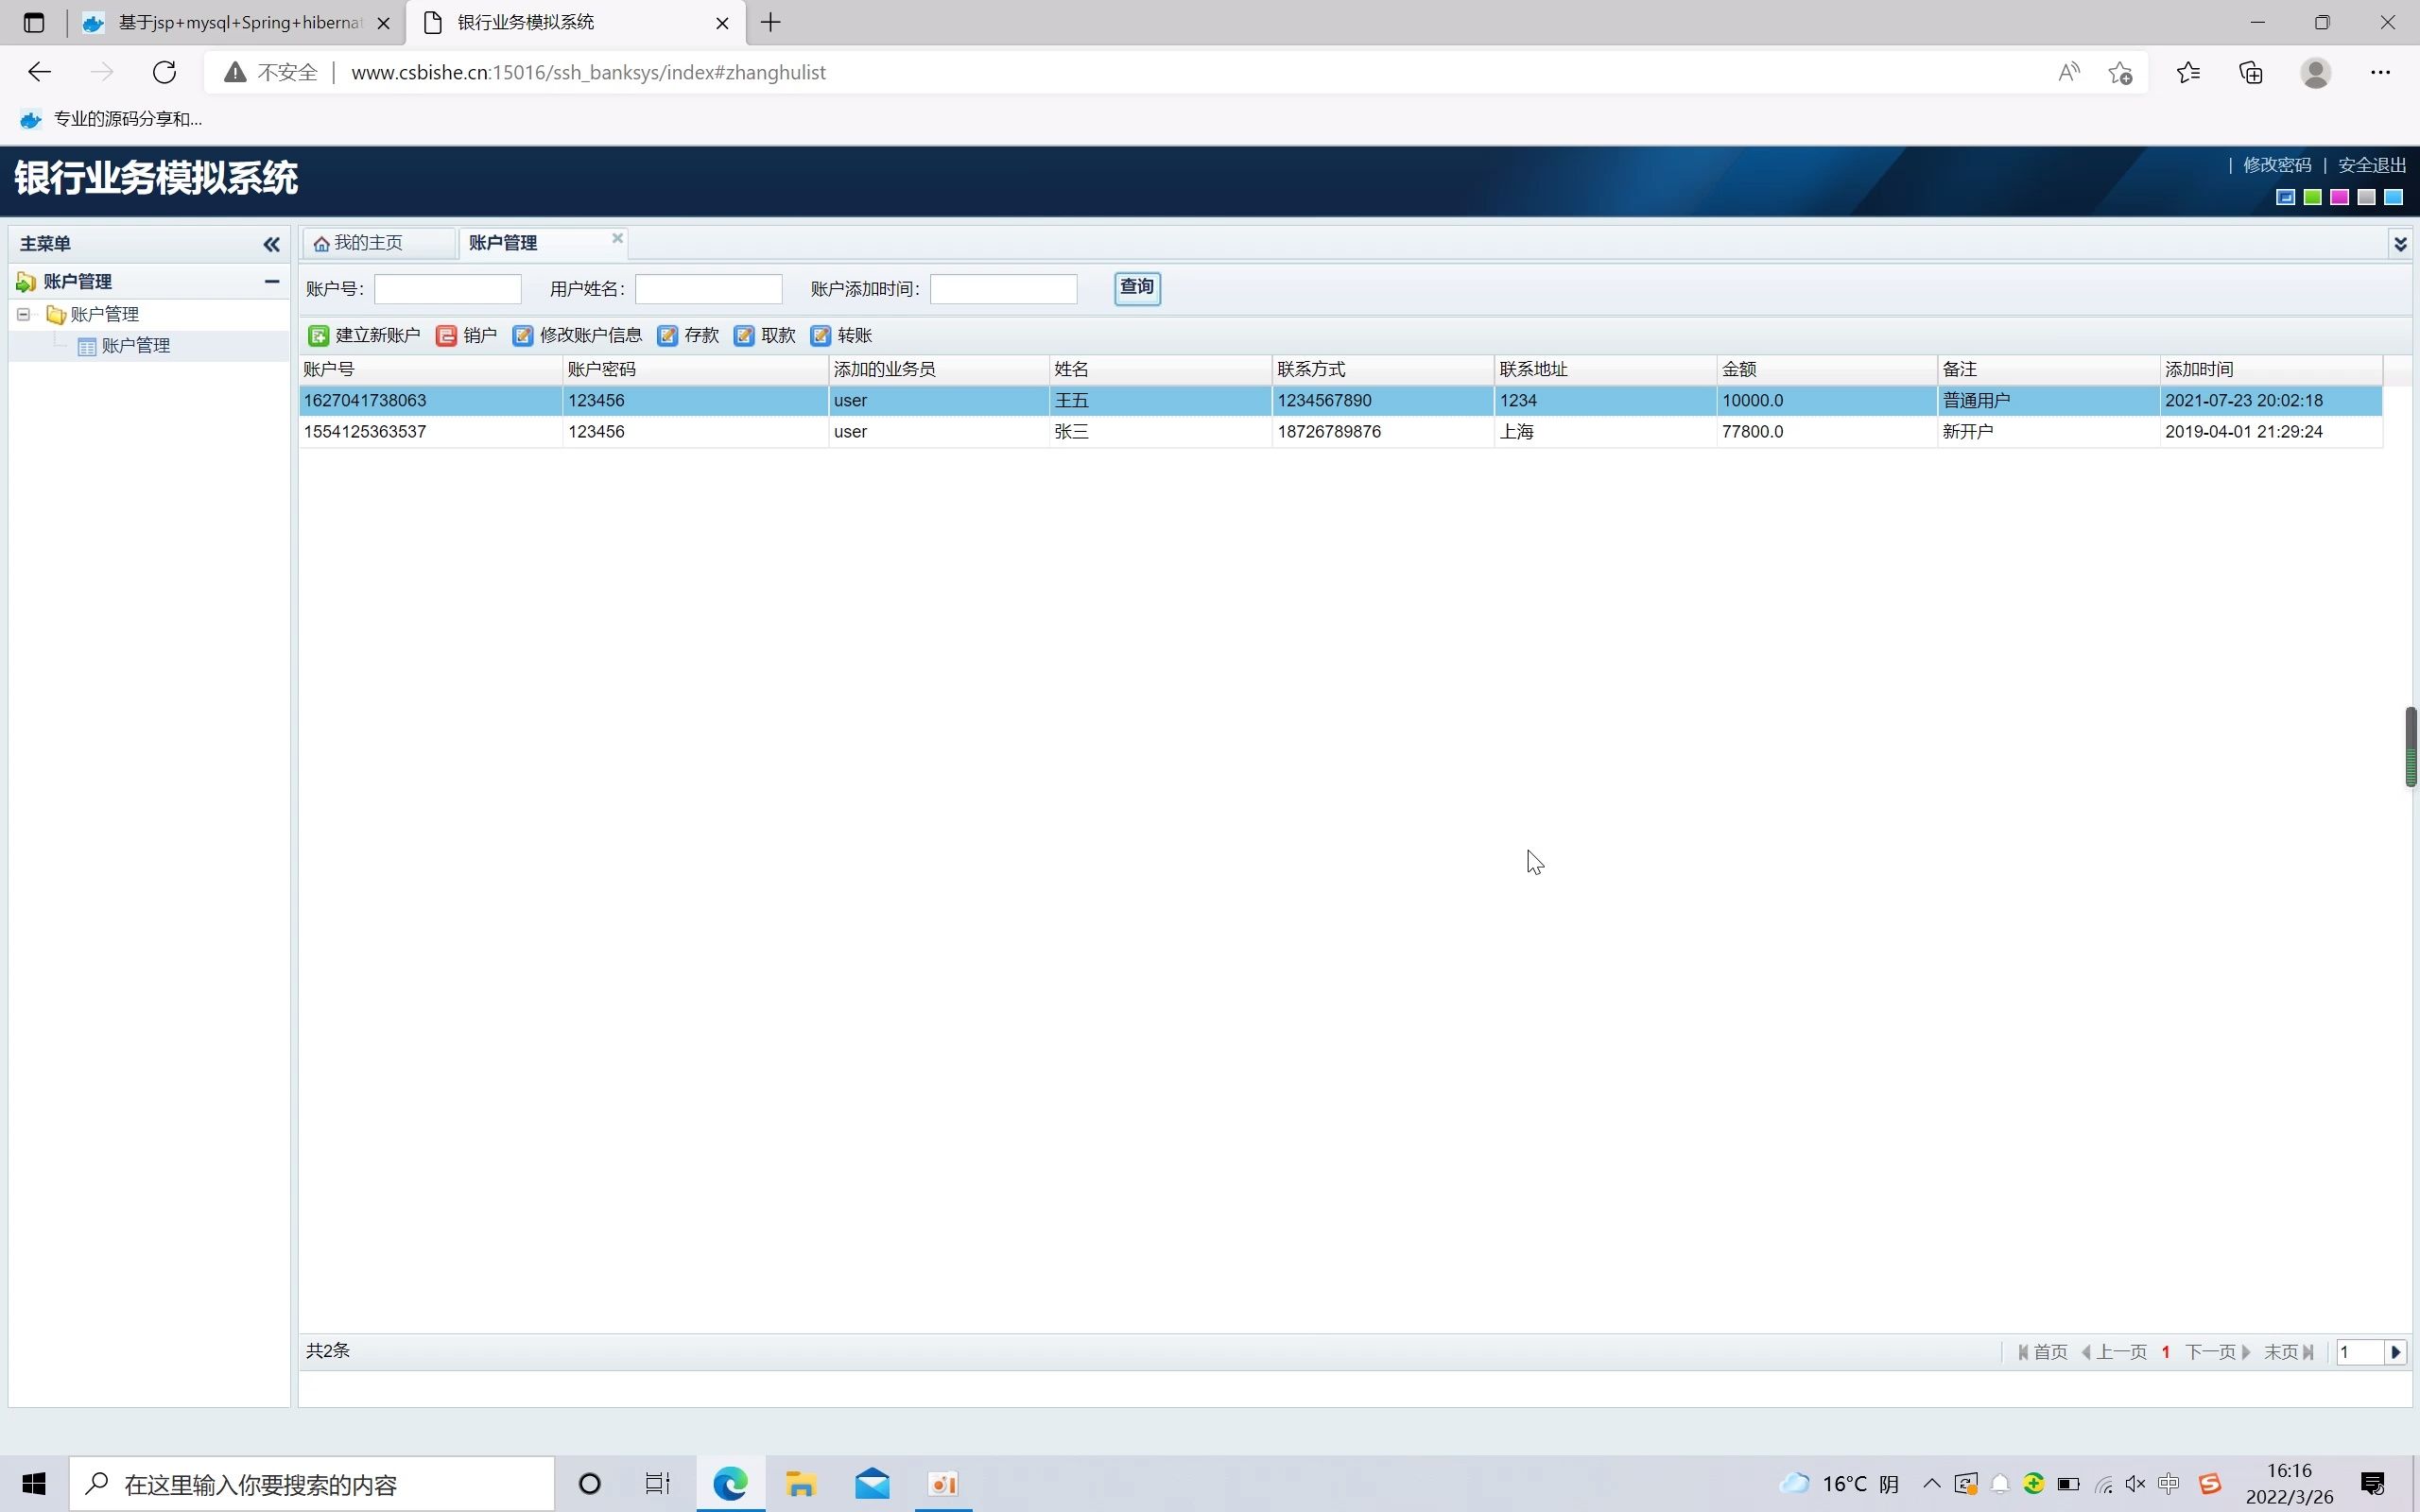Click 修改密码 link in header

tap(2277, 165)
